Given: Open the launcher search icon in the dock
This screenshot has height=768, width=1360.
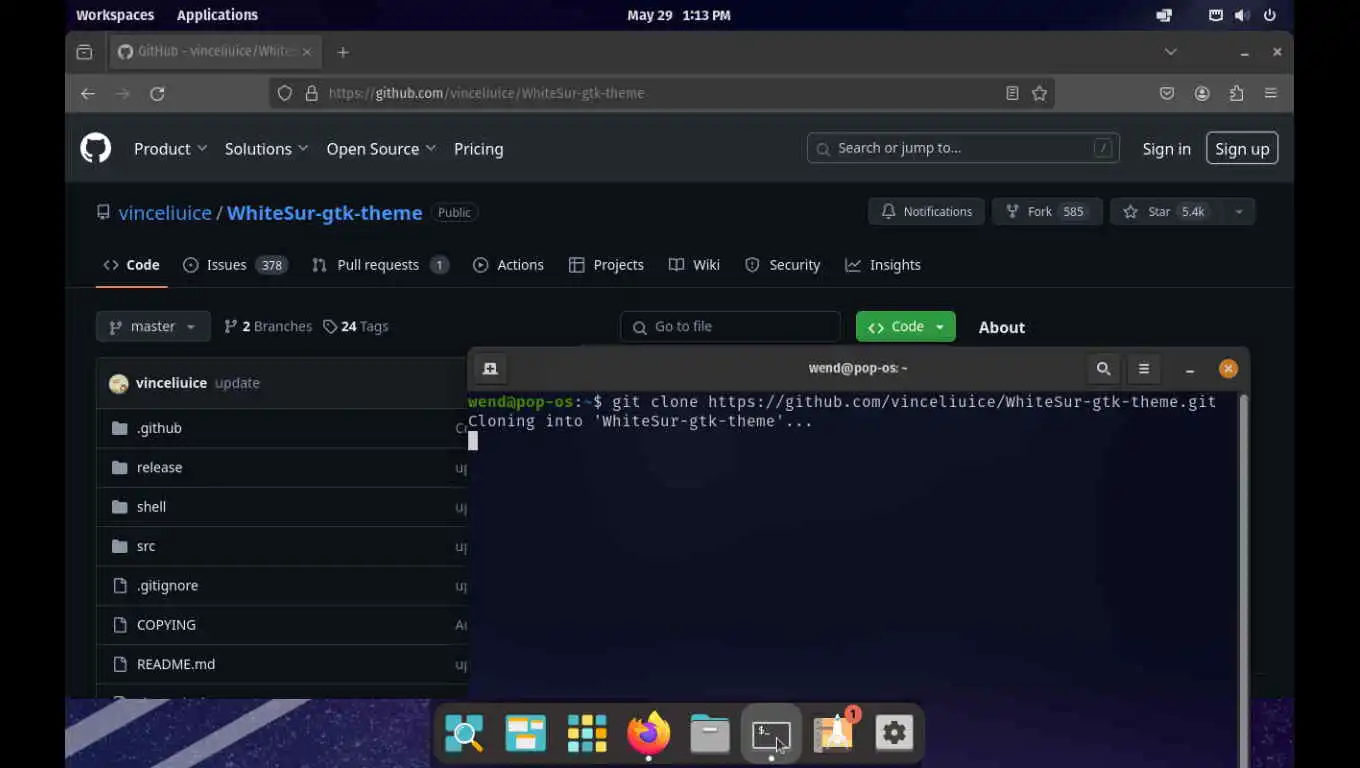Looking at the screenshot, I should (x=464, y=734).
